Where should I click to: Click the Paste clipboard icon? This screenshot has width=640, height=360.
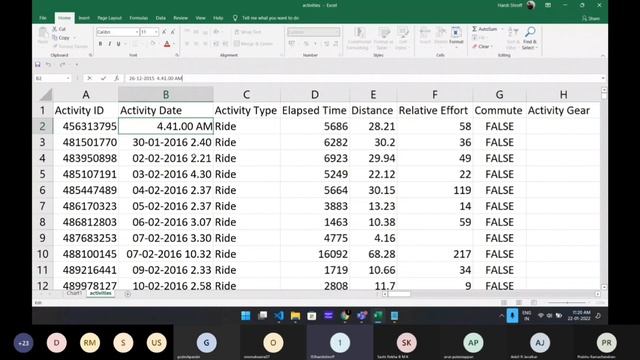pos(42,33)
